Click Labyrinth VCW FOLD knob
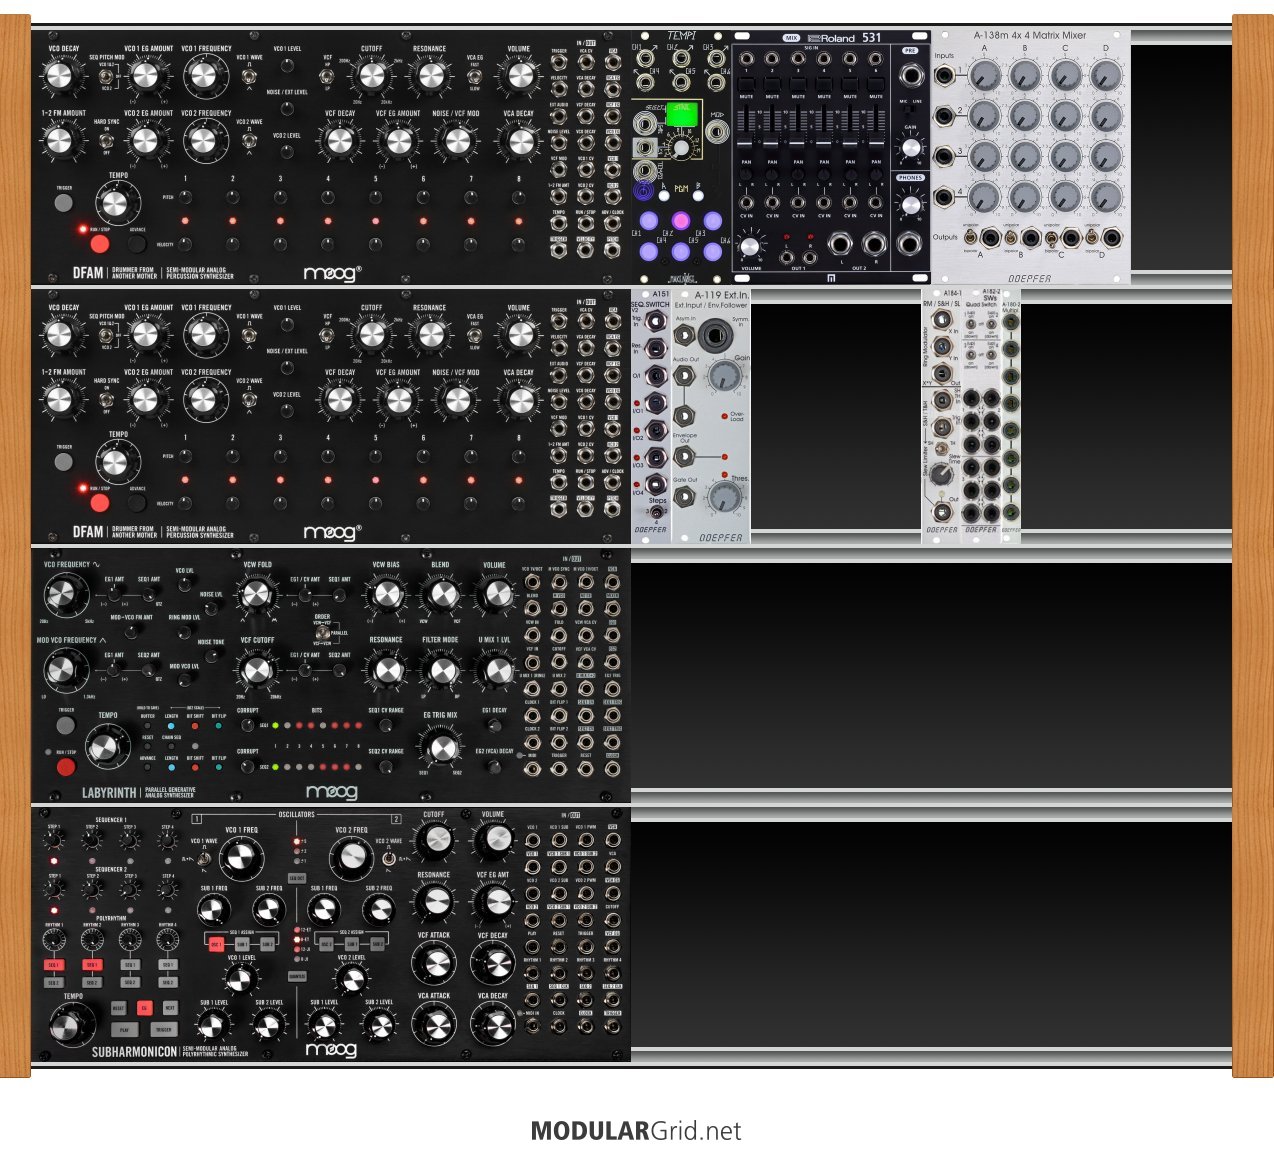The height and width of the screenshot is (1152, 1274). pyautogui.click(x=256, y=595)
